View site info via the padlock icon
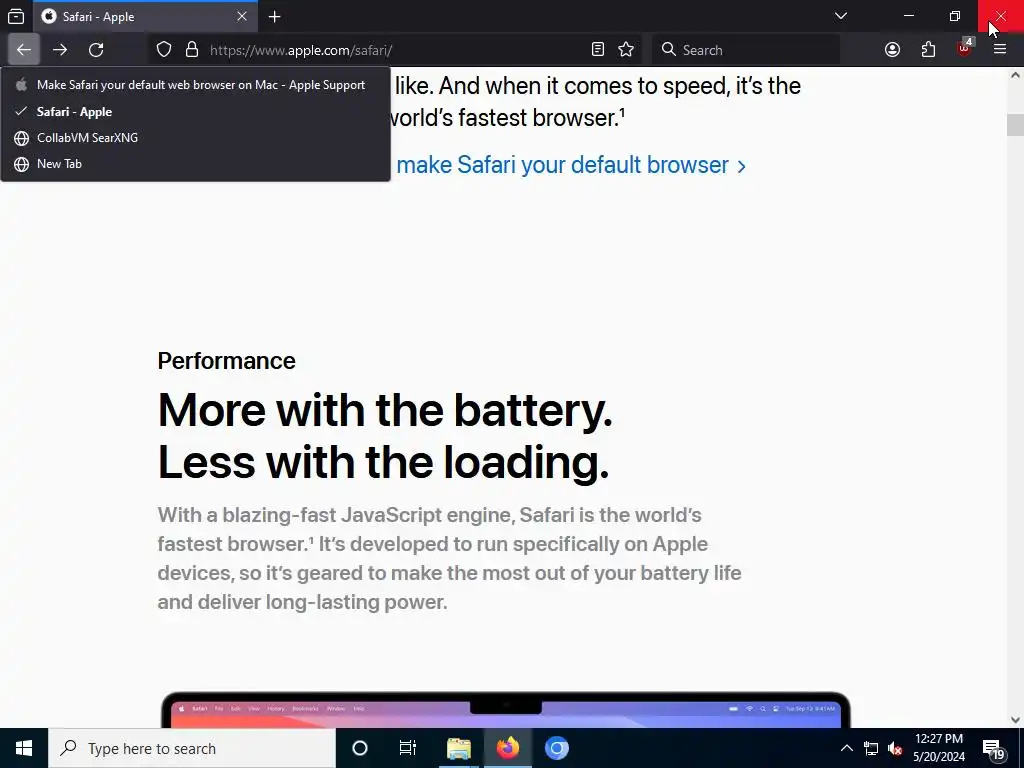The image size is (1024, 768). [x=192, y=50]
